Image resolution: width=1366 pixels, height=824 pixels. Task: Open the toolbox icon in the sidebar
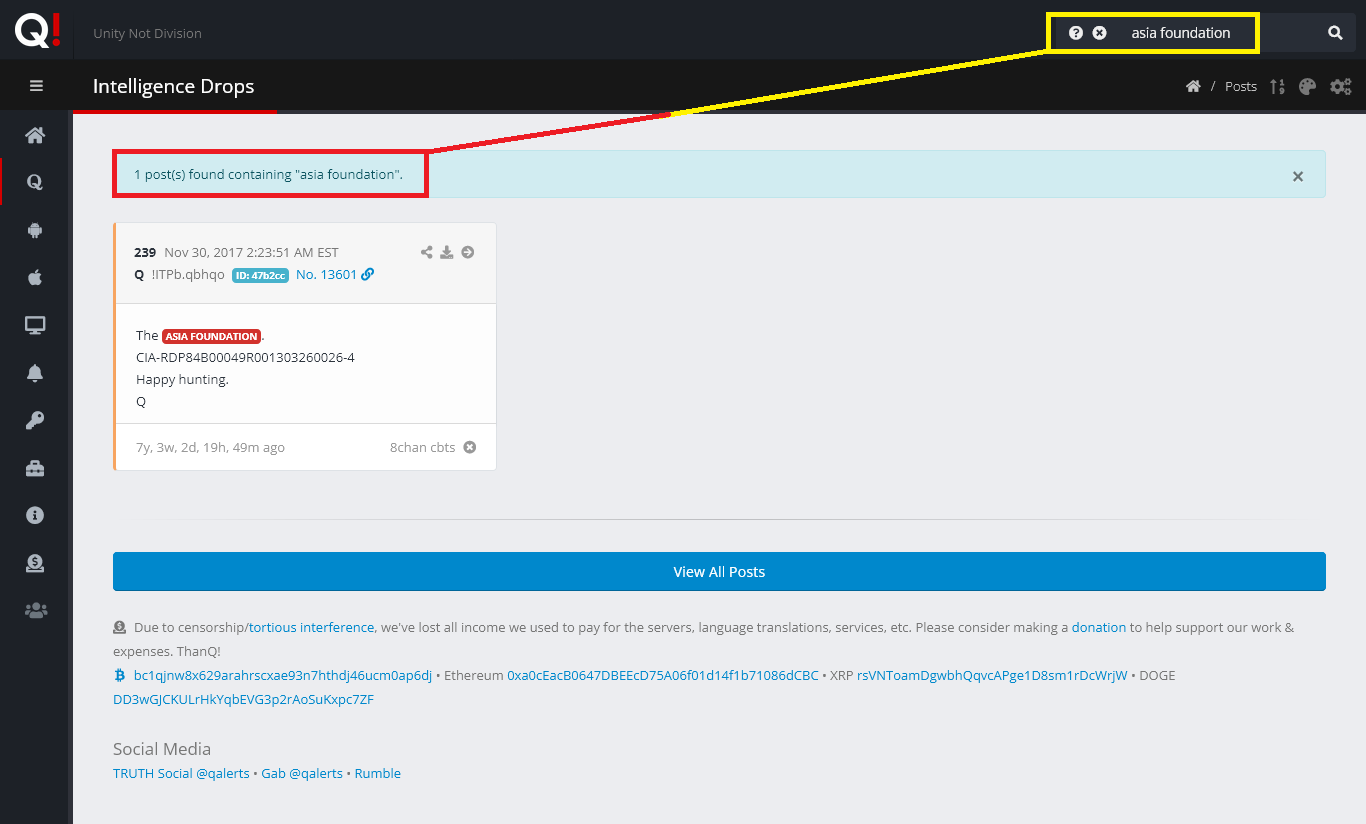[x=35, y=468]
